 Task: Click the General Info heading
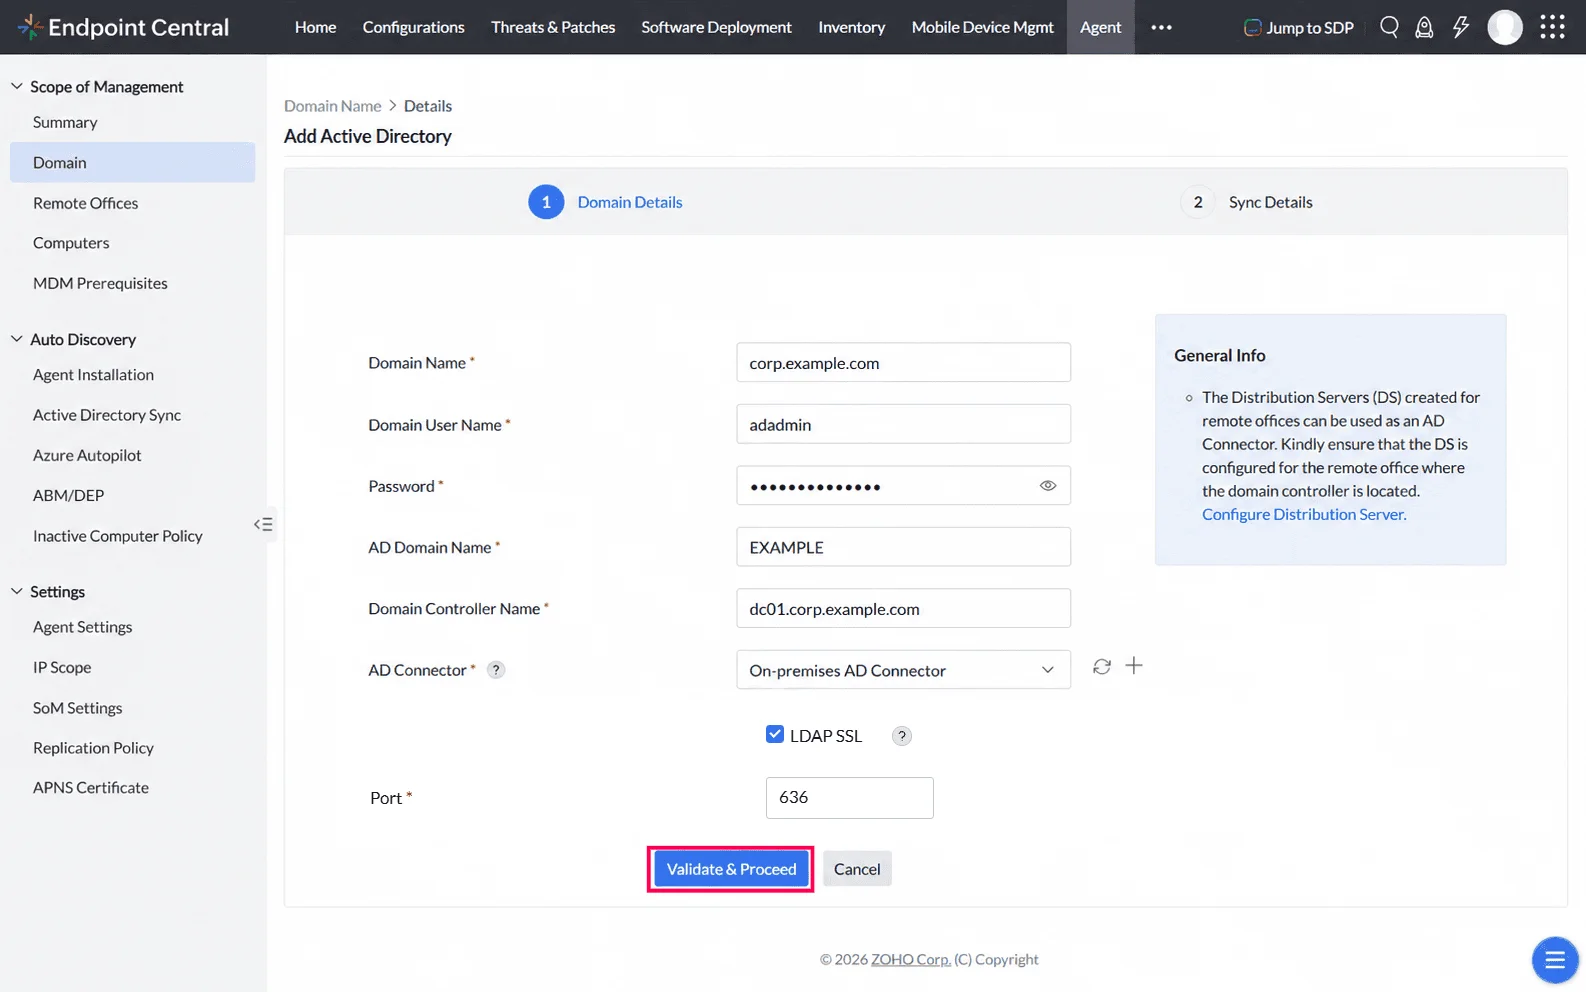click(1220, 355)
